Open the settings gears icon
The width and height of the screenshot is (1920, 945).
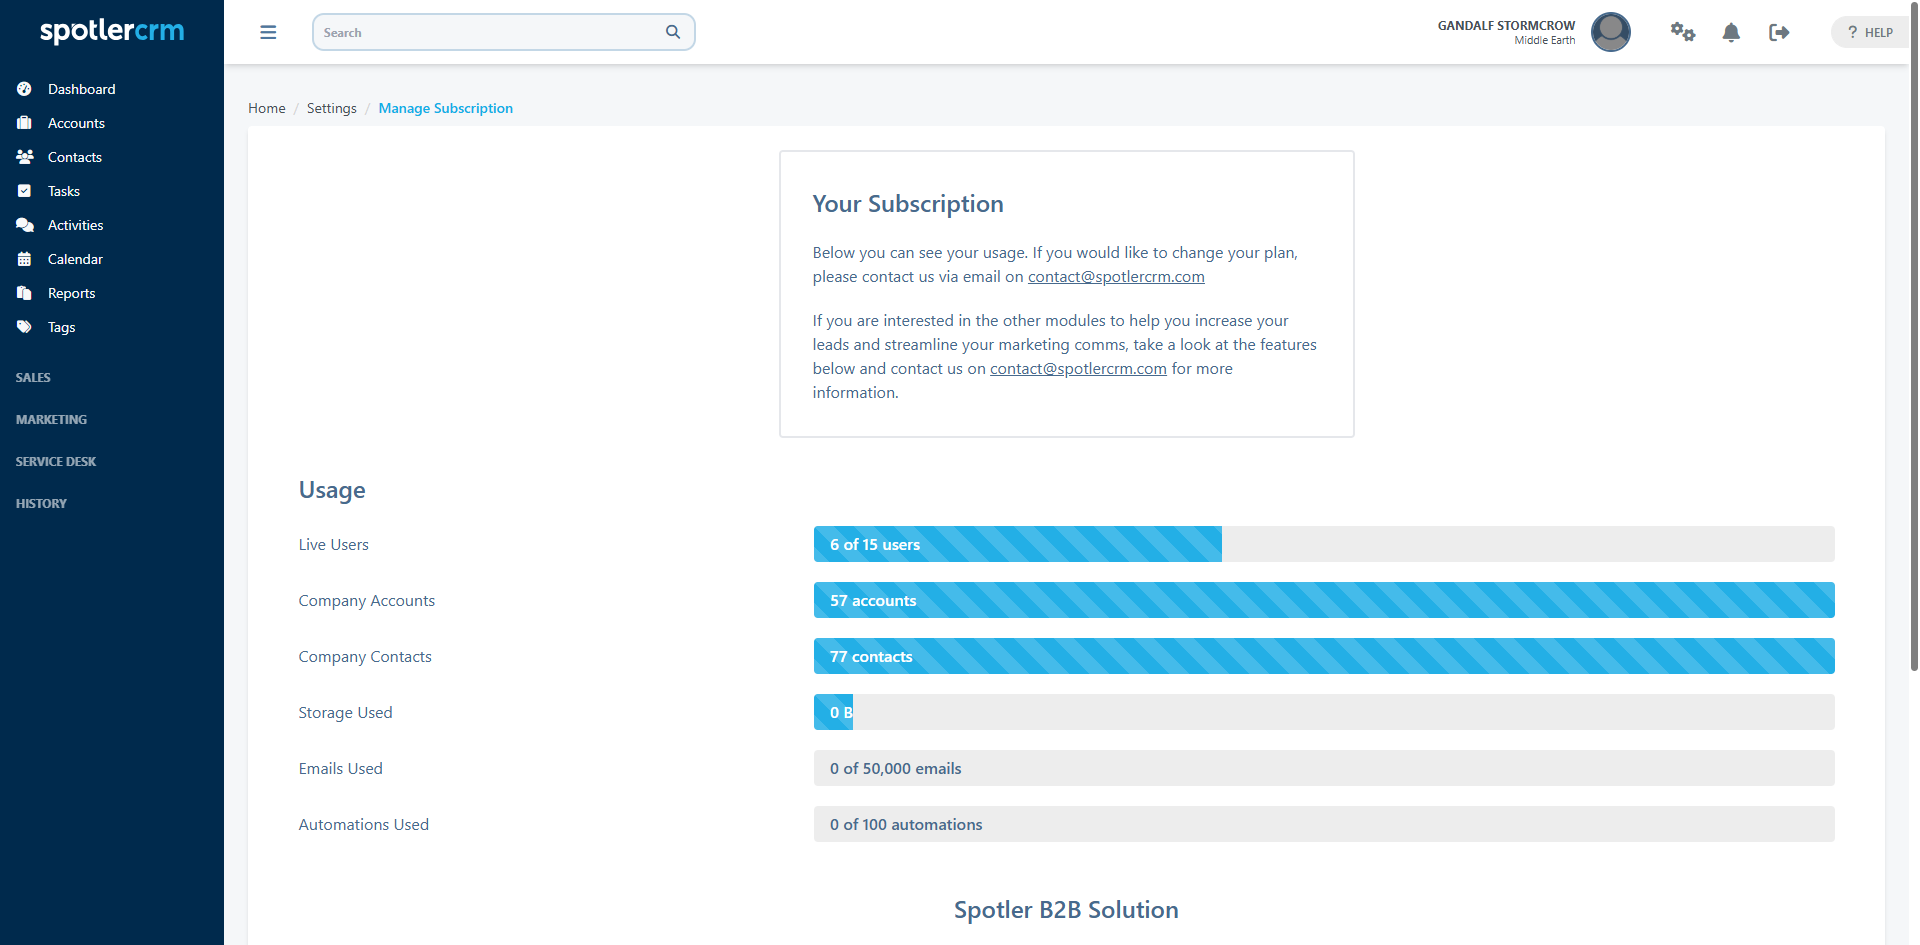(x=1682, y=32)
